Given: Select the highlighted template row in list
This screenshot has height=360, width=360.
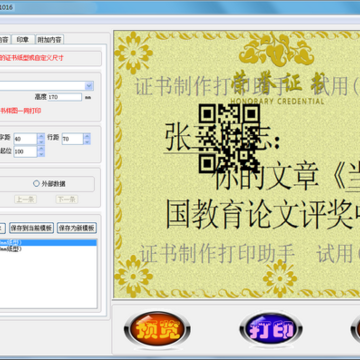Looking at the screenshot, I should point(48,242).
